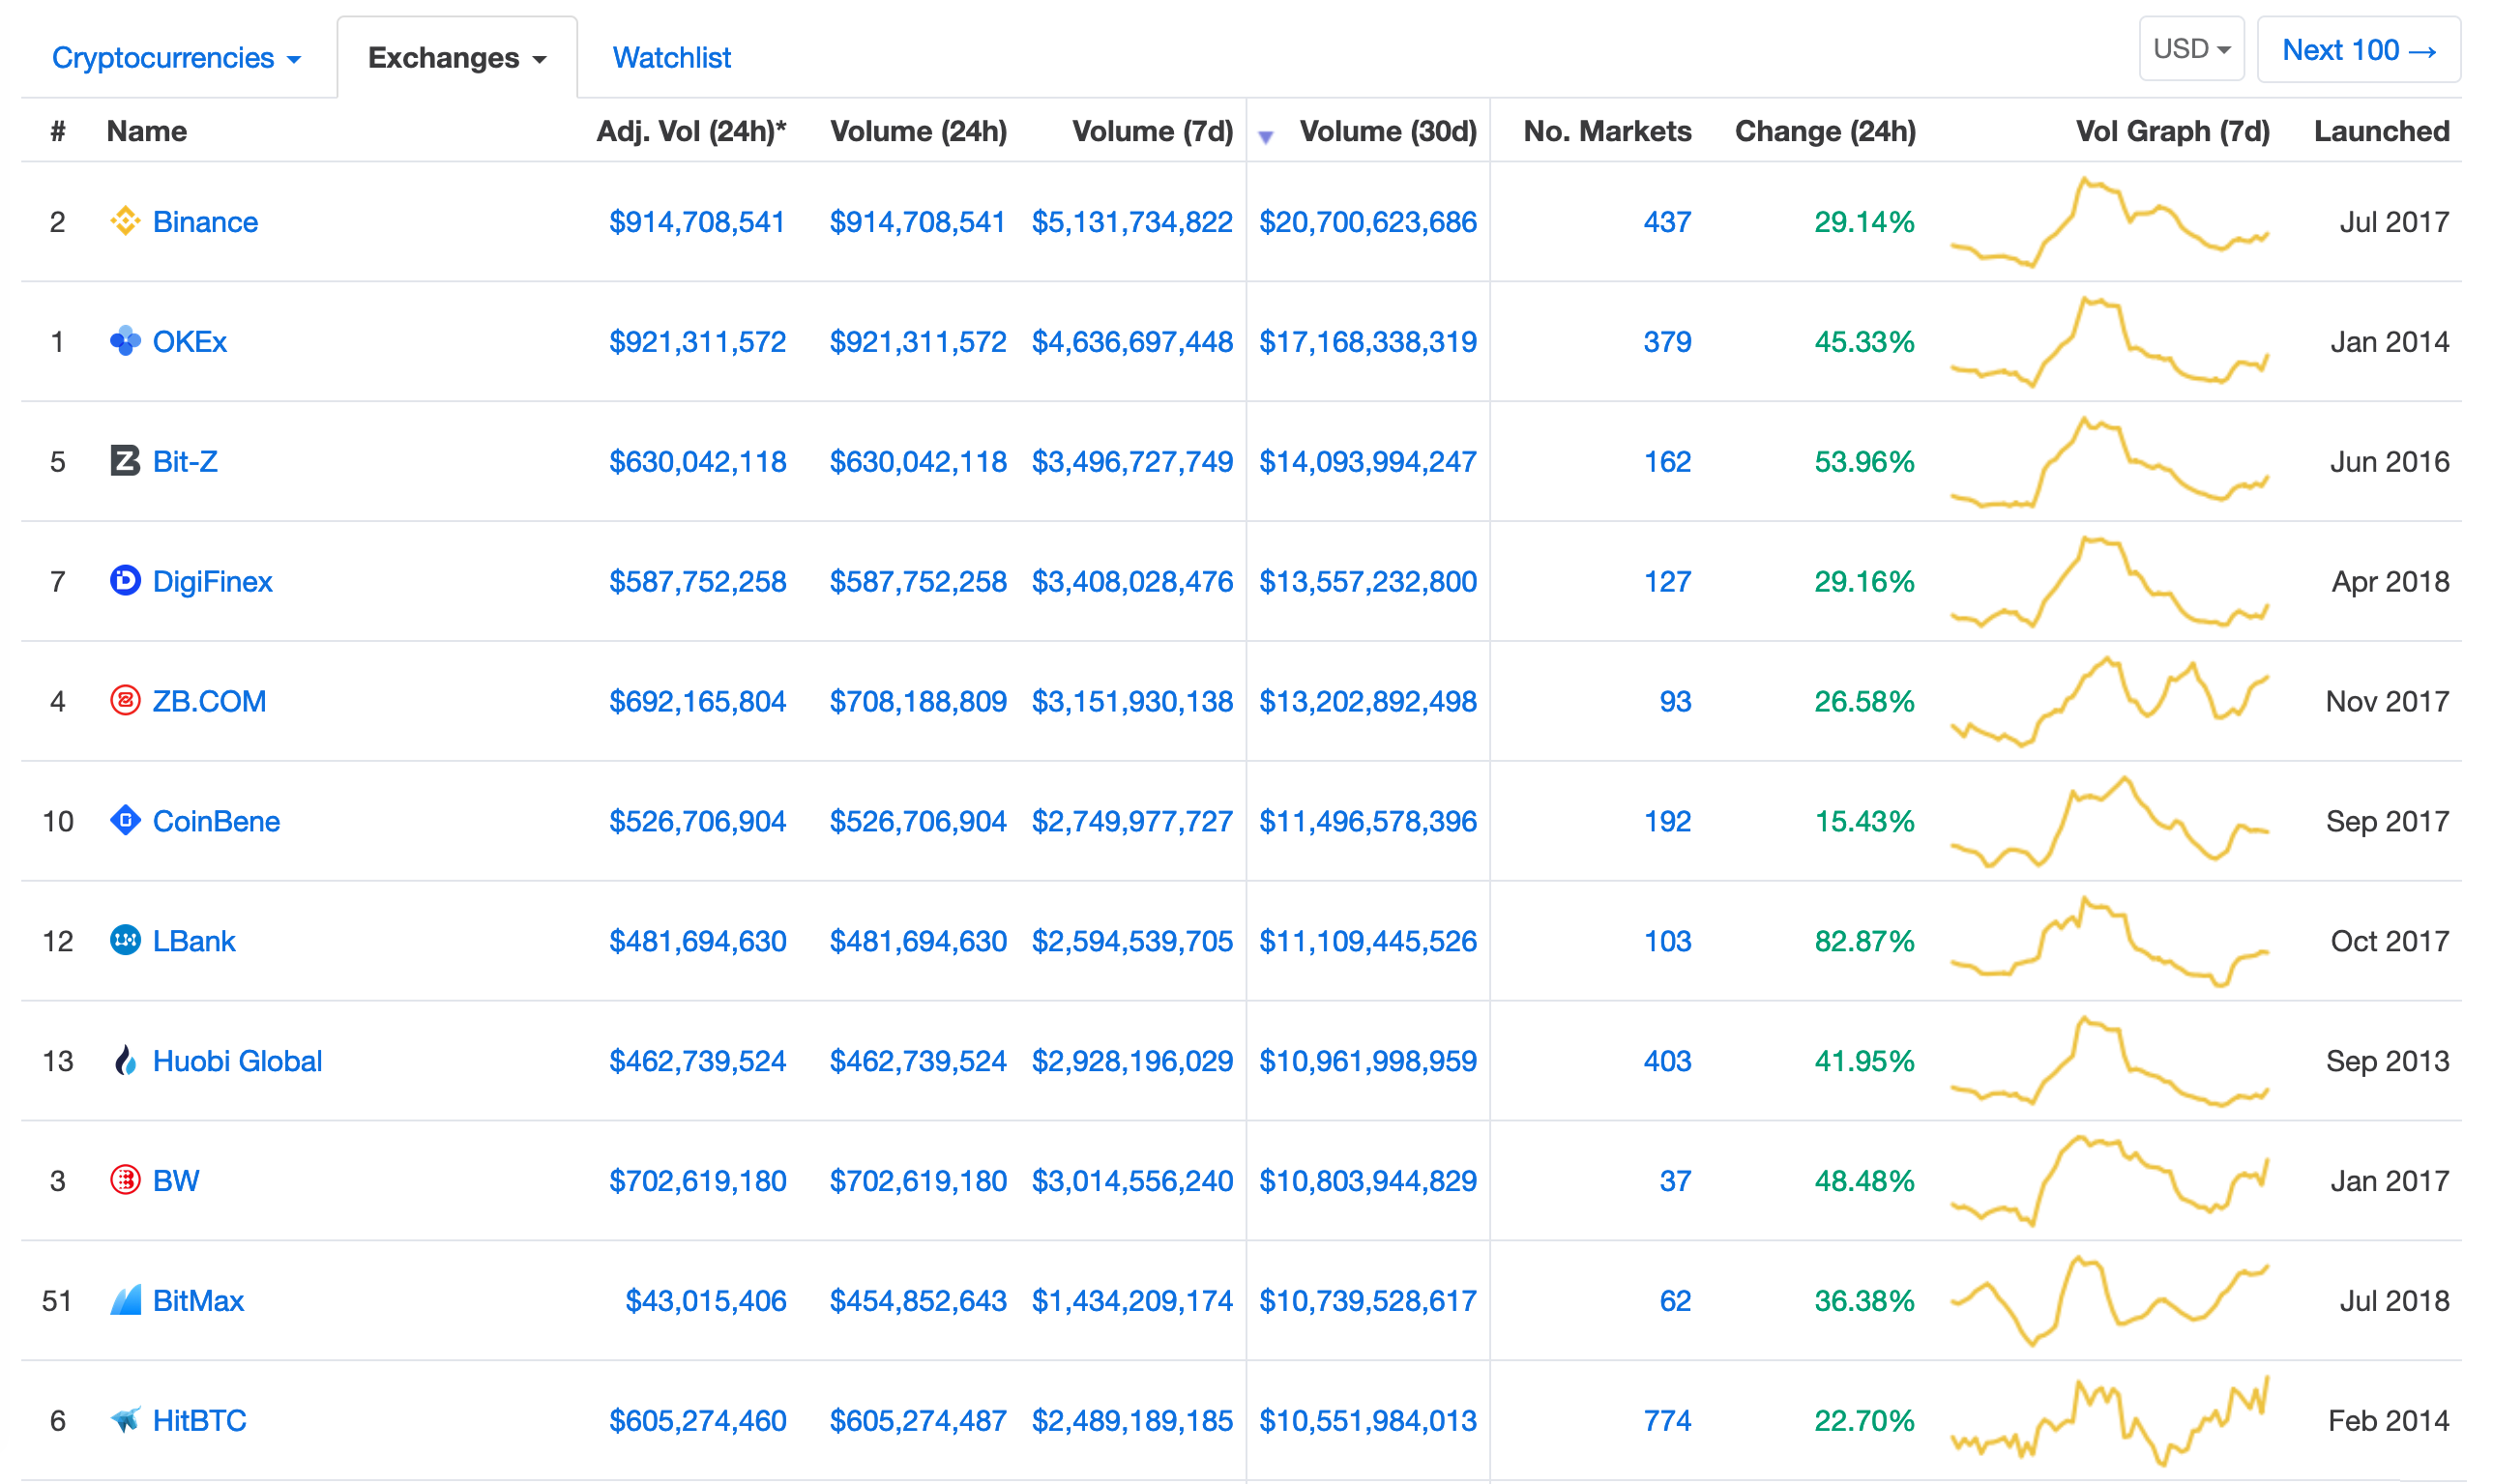The height and width of the screenshot is (1484, 2493).
Task: Click BW market count 37
Action: pos(1675,1182)
